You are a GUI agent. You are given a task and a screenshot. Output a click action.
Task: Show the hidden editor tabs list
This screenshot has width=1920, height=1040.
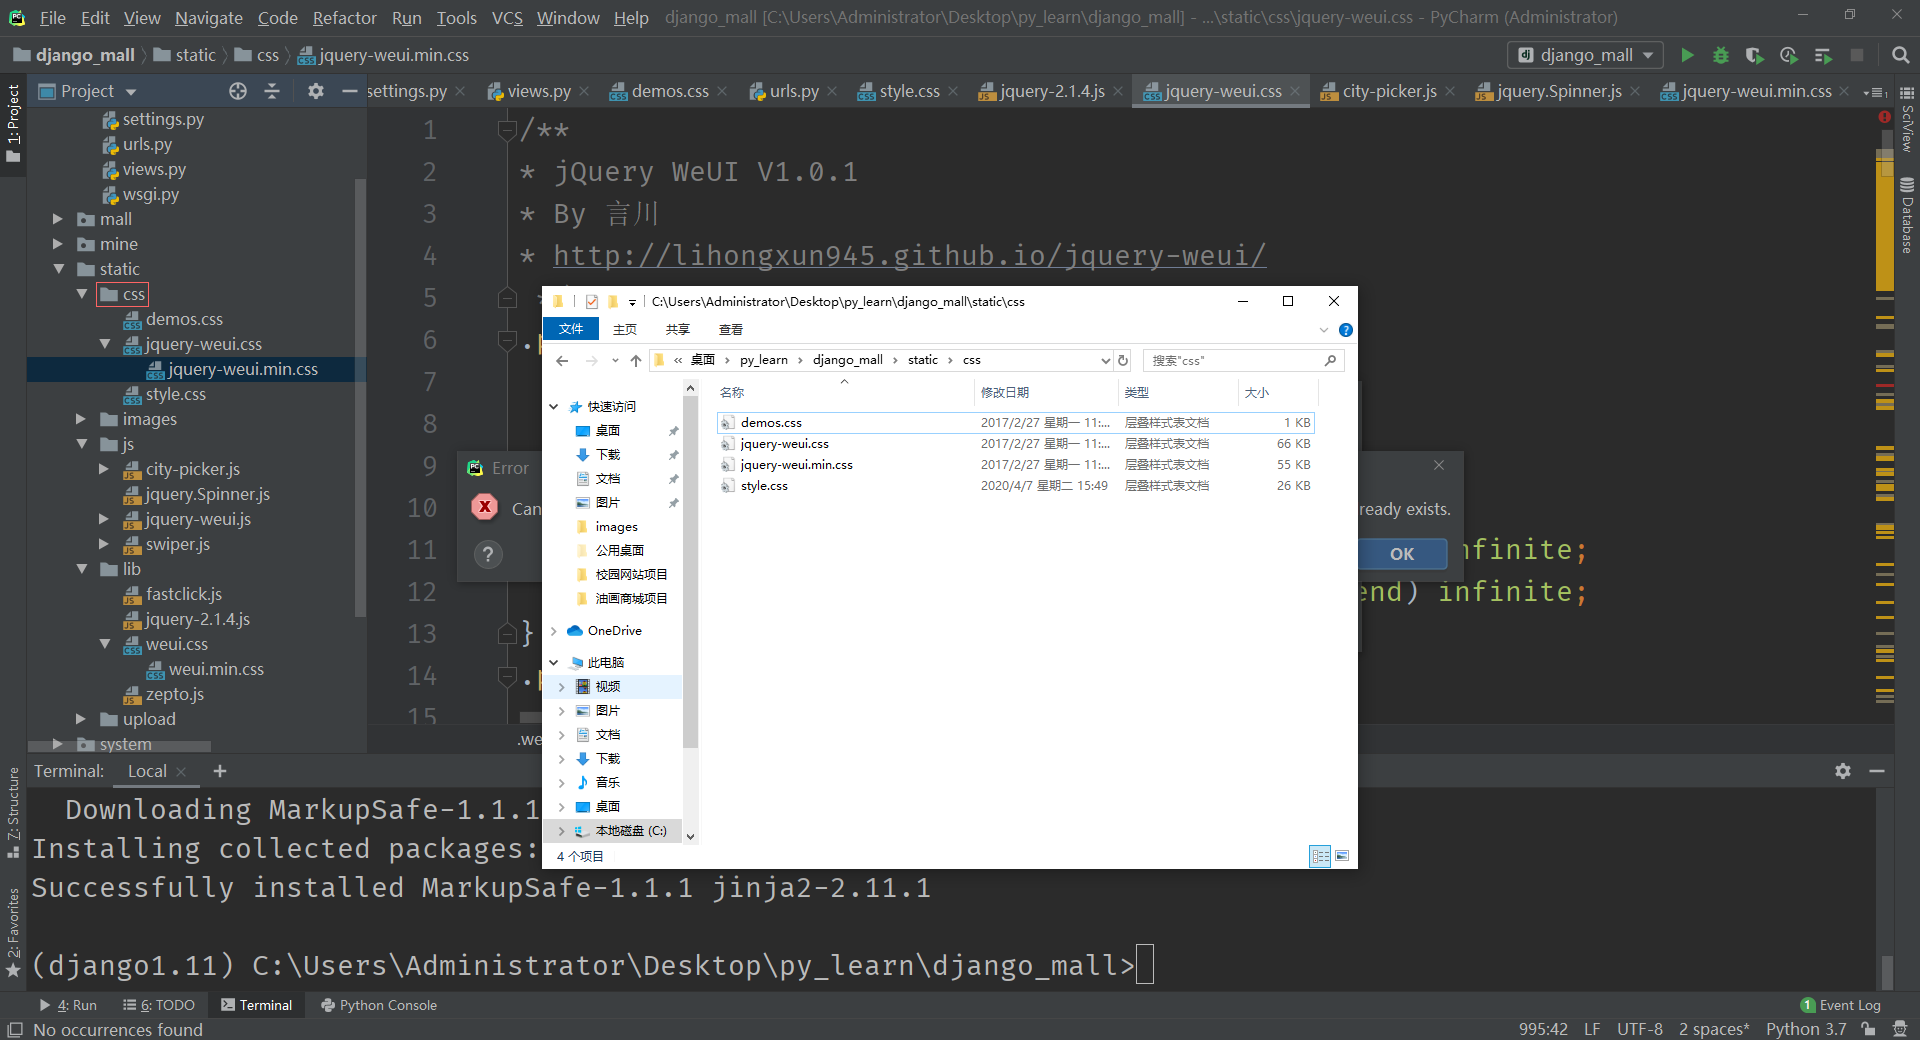[x=1875, y=92]
